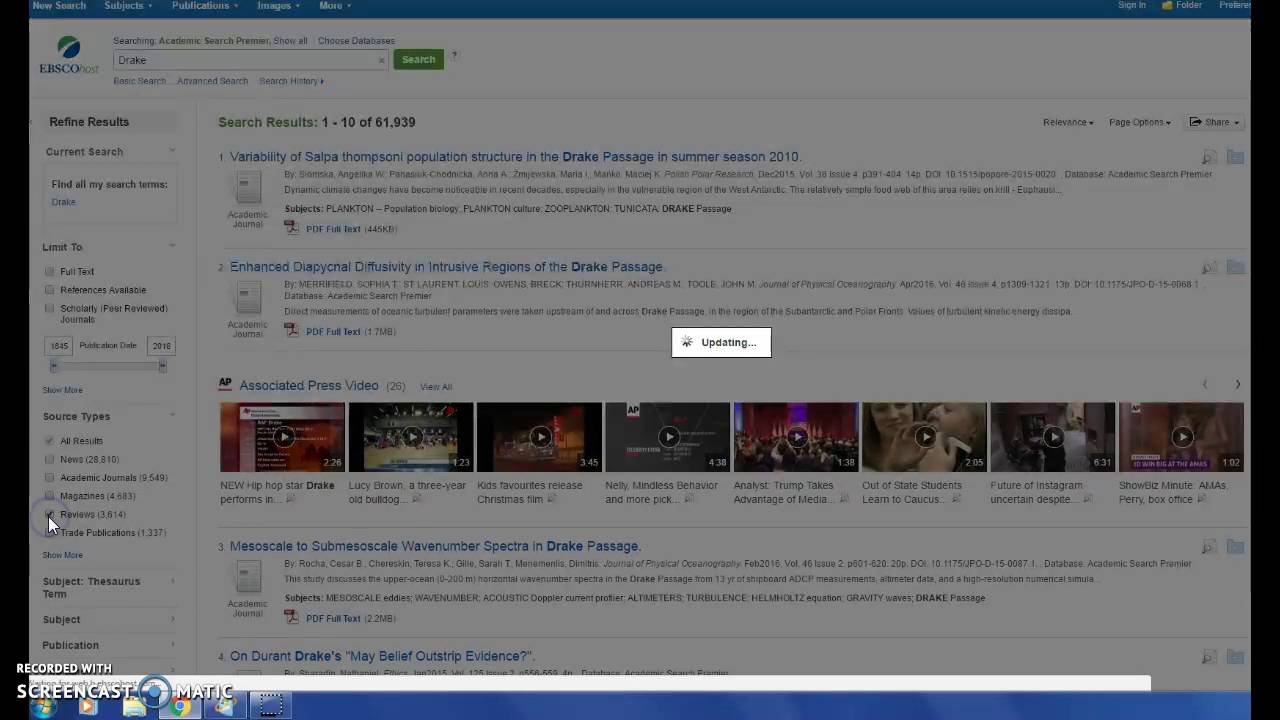This screenshot has height=720, width=1280.
Task: Open the Subjects menu
Action: [x=128, y=6]
